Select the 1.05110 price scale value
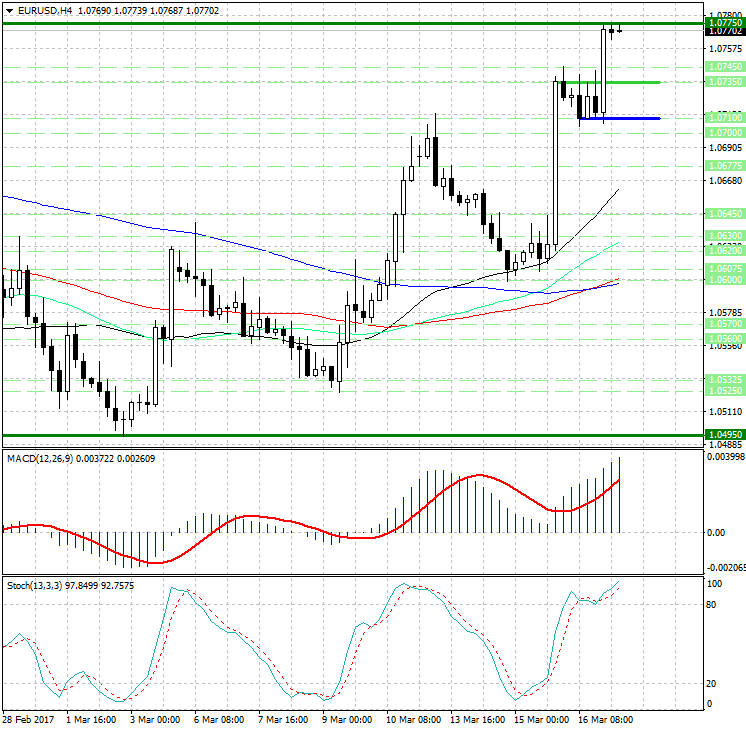 click(725, 412)
